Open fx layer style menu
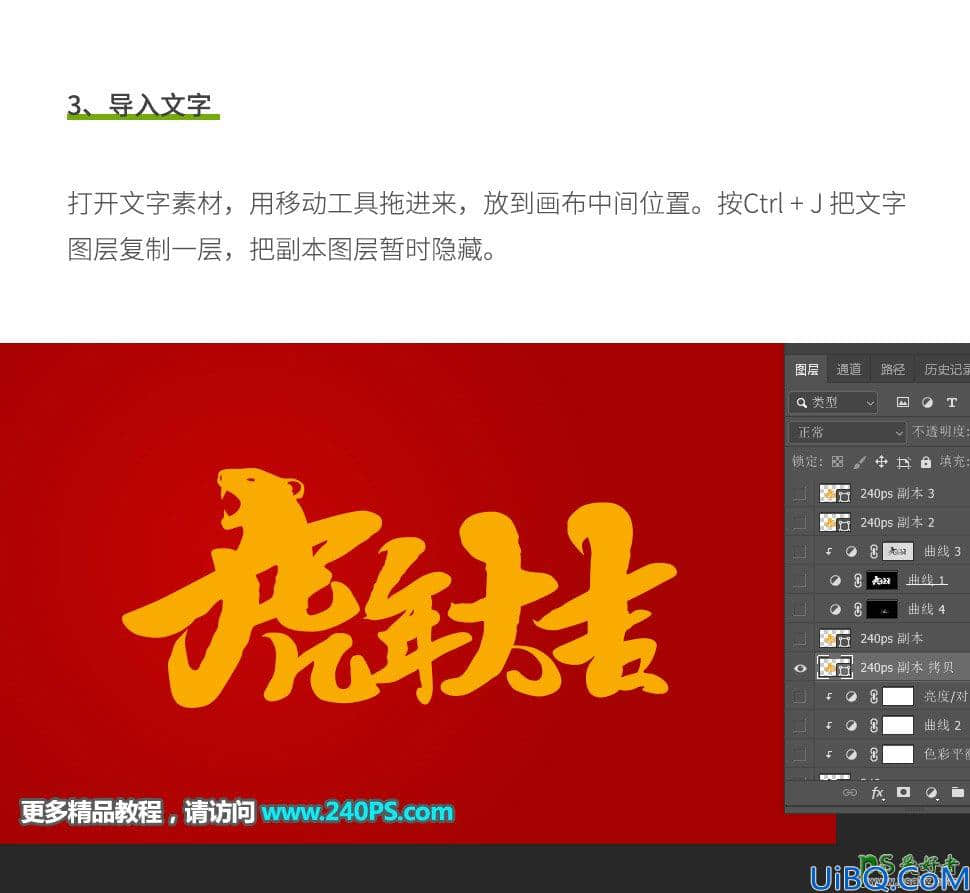 (x=877, y=792)
